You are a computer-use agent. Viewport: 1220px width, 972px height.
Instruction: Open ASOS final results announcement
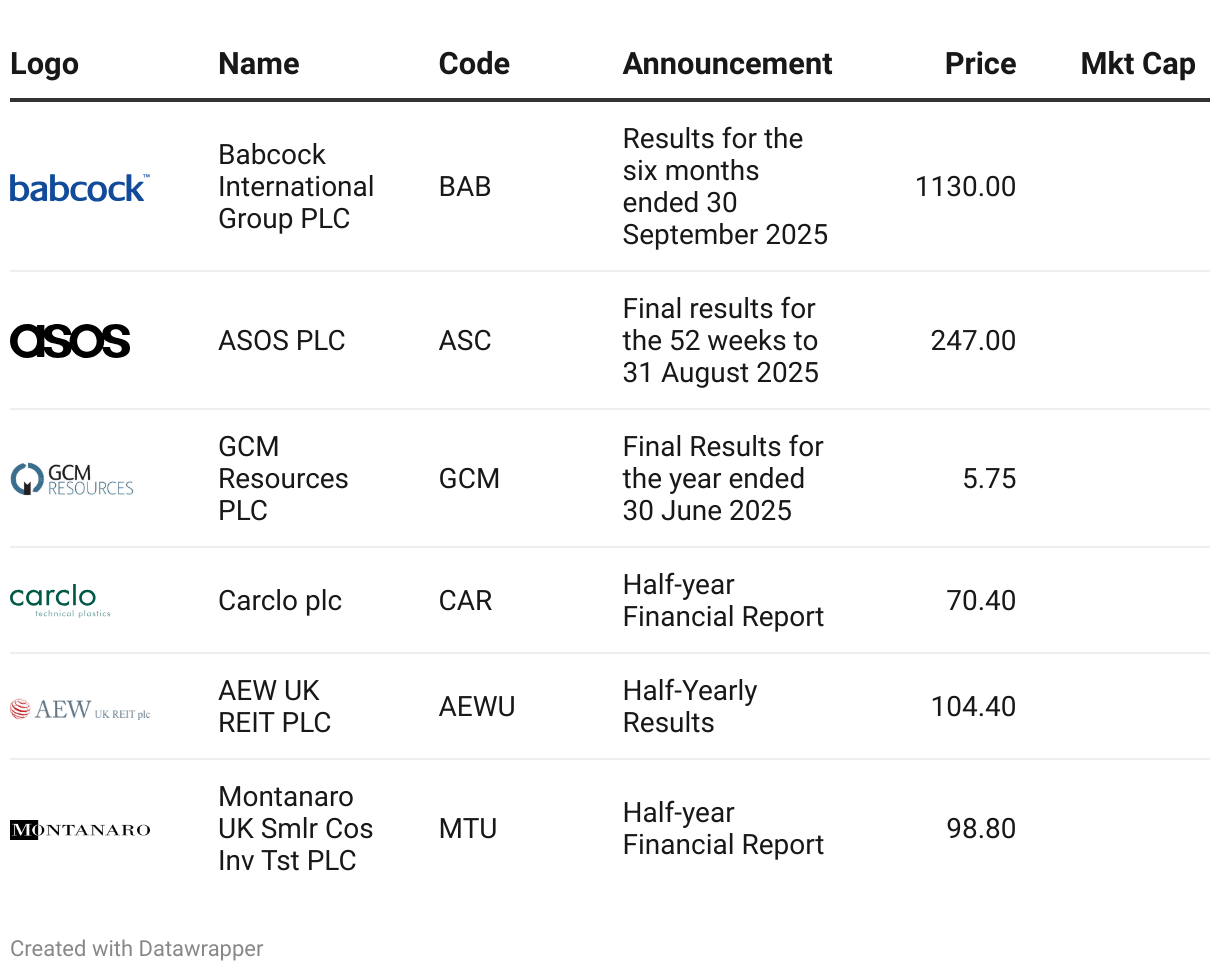(720, 341)
